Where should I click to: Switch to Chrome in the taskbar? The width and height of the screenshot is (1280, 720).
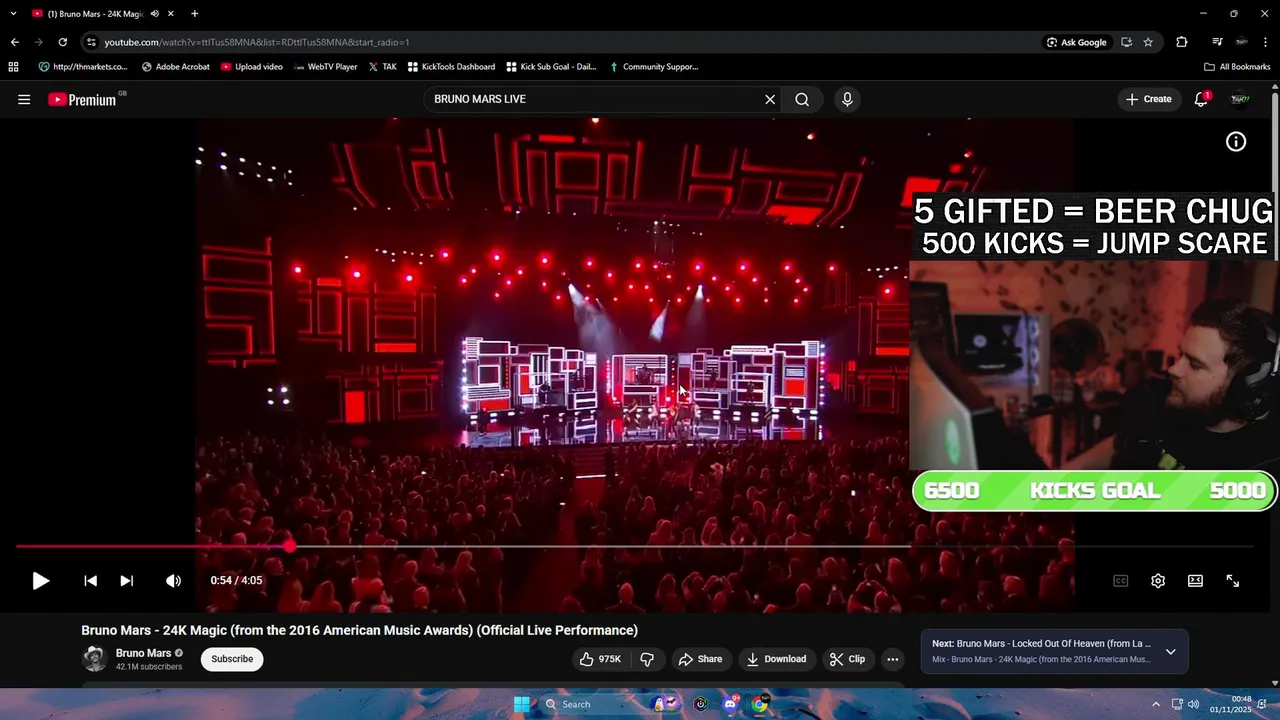pyautogui.click(x=760, y=704)
